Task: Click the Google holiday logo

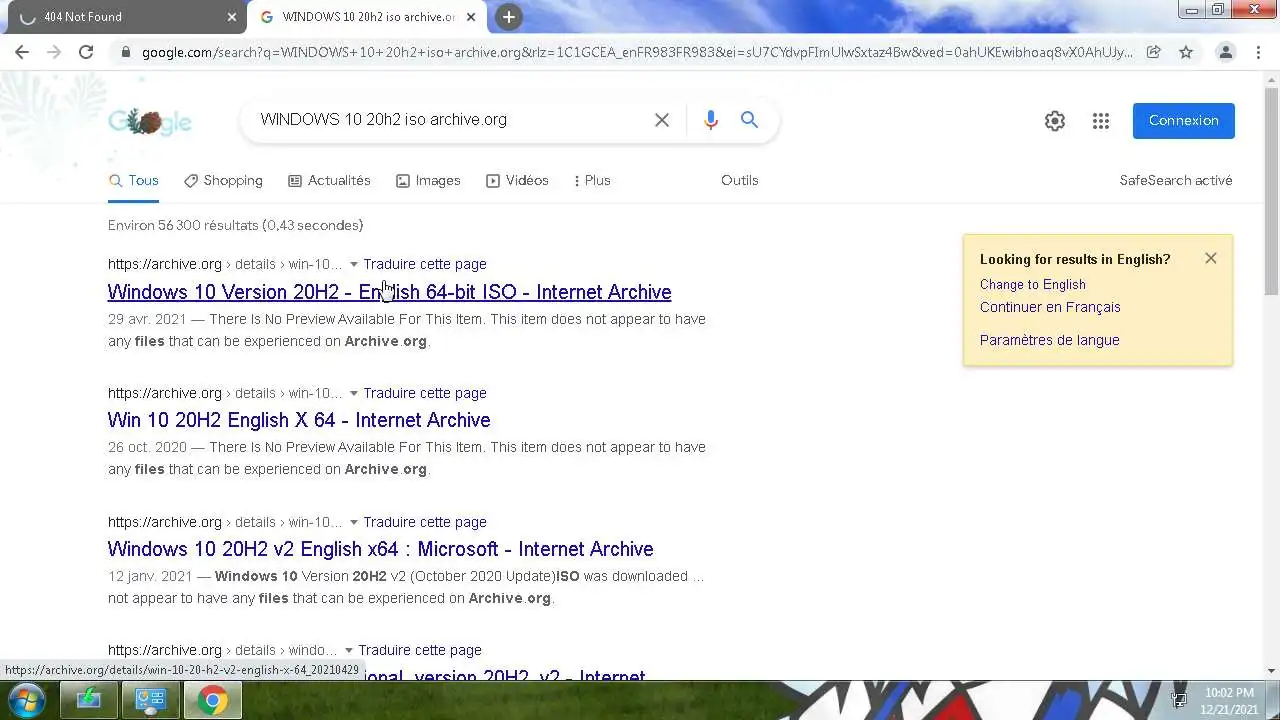Action: click(150, 121)
